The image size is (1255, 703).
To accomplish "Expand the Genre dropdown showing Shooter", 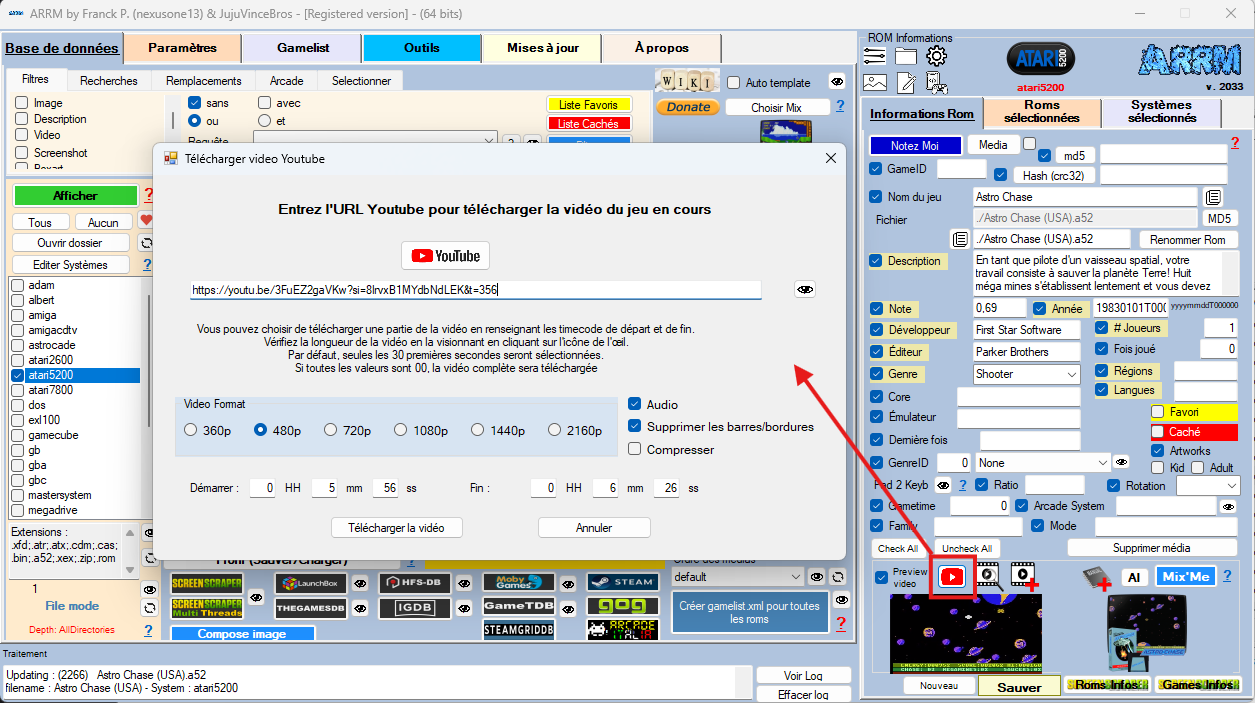I will (x=1071, y=374).
